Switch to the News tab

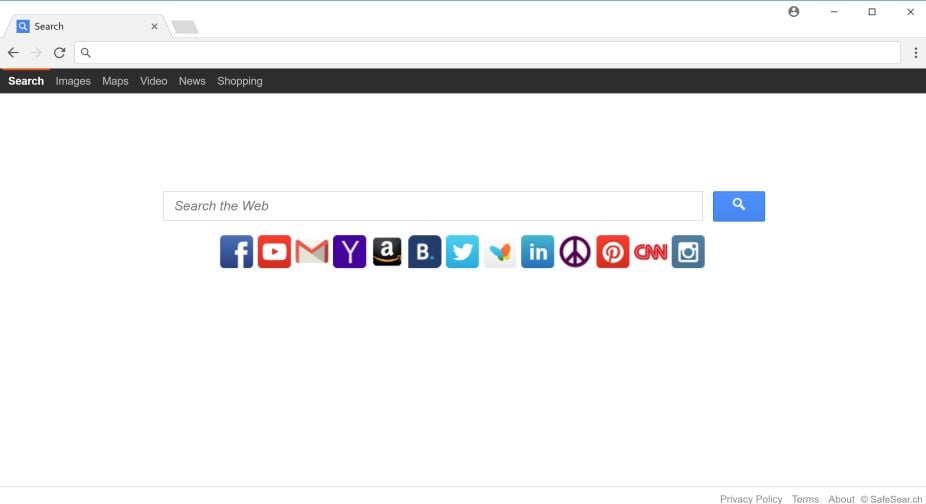pos(192,81)
